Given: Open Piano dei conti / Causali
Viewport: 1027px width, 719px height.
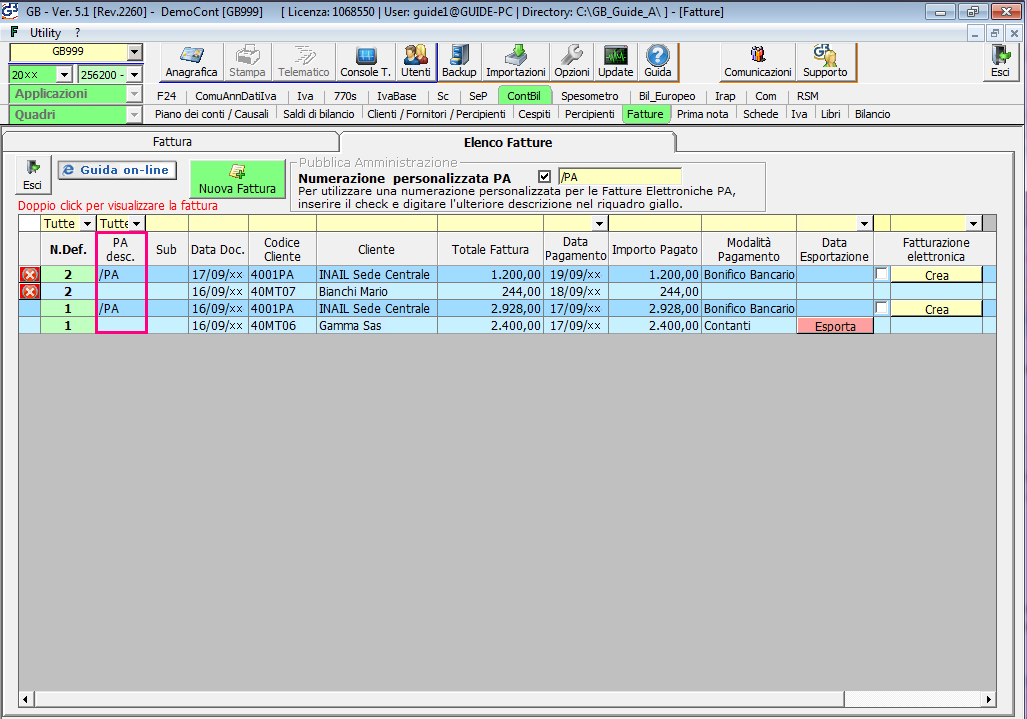Looking at the screenshot, I should coord(212,114).
